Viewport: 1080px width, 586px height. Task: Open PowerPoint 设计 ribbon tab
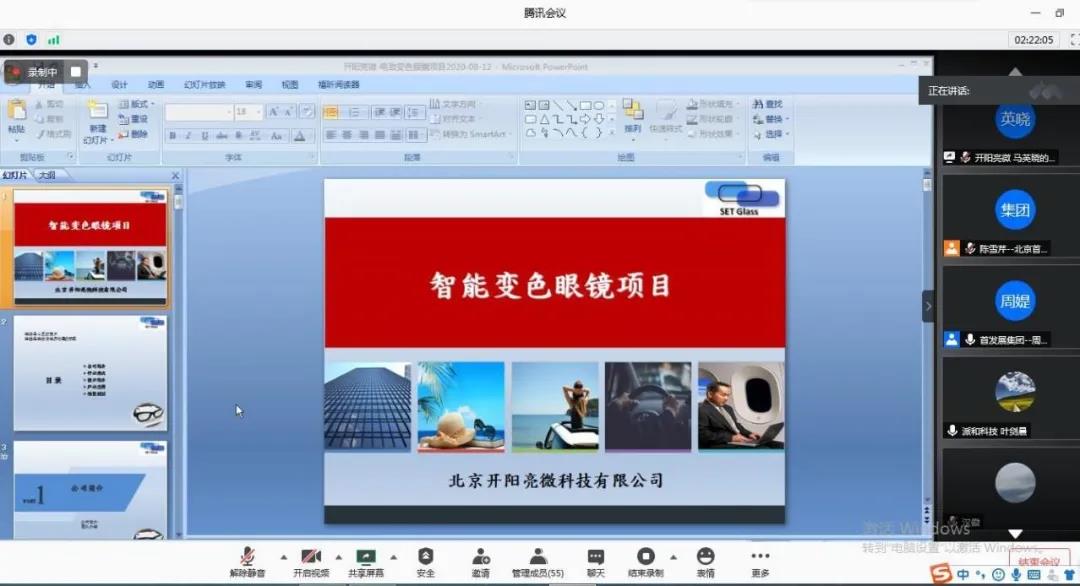119,85
